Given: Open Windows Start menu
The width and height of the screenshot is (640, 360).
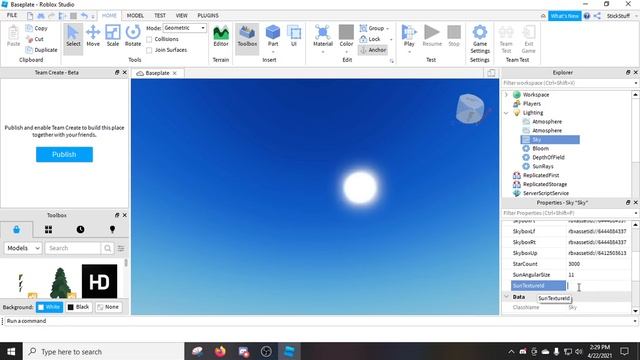Looking at the screenshot, I should [11, 351].
